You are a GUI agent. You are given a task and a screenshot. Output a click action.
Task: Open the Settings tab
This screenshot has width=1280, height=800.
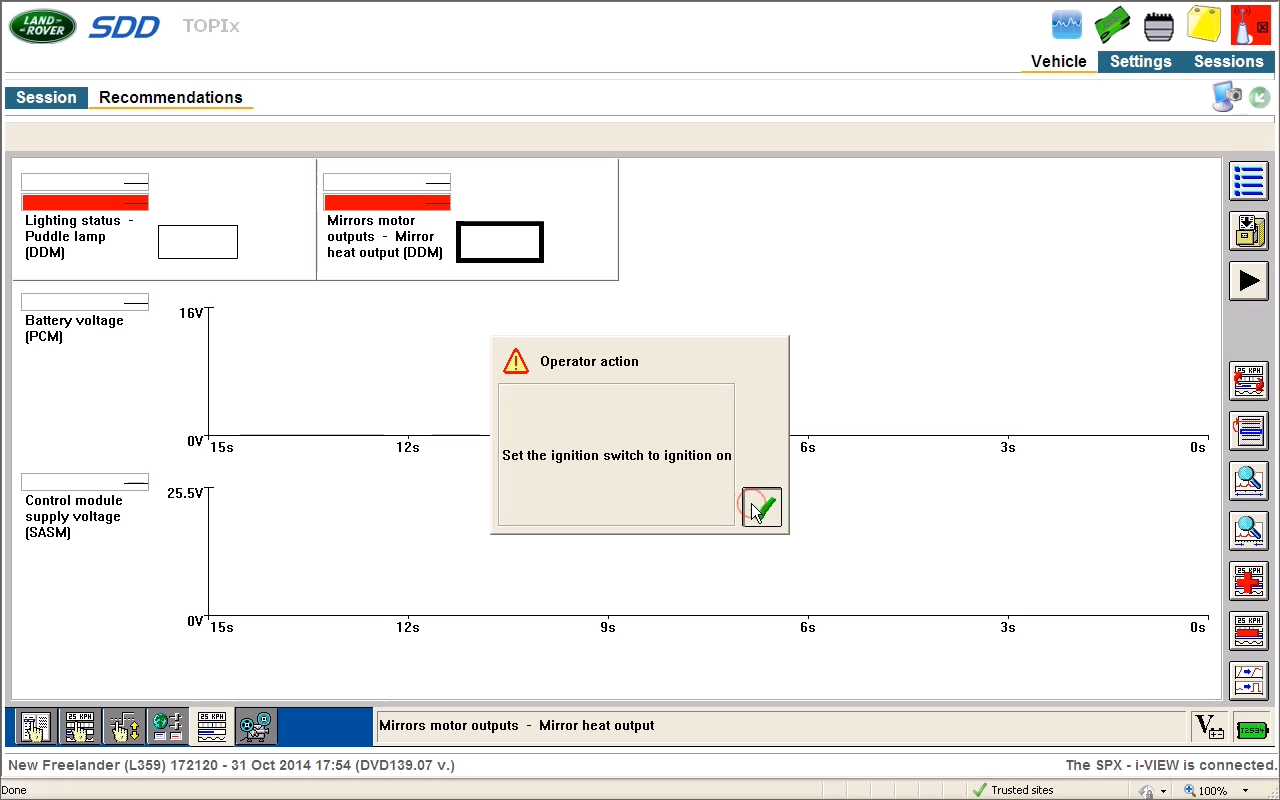pyautogui.click(x=1140, y=61)
